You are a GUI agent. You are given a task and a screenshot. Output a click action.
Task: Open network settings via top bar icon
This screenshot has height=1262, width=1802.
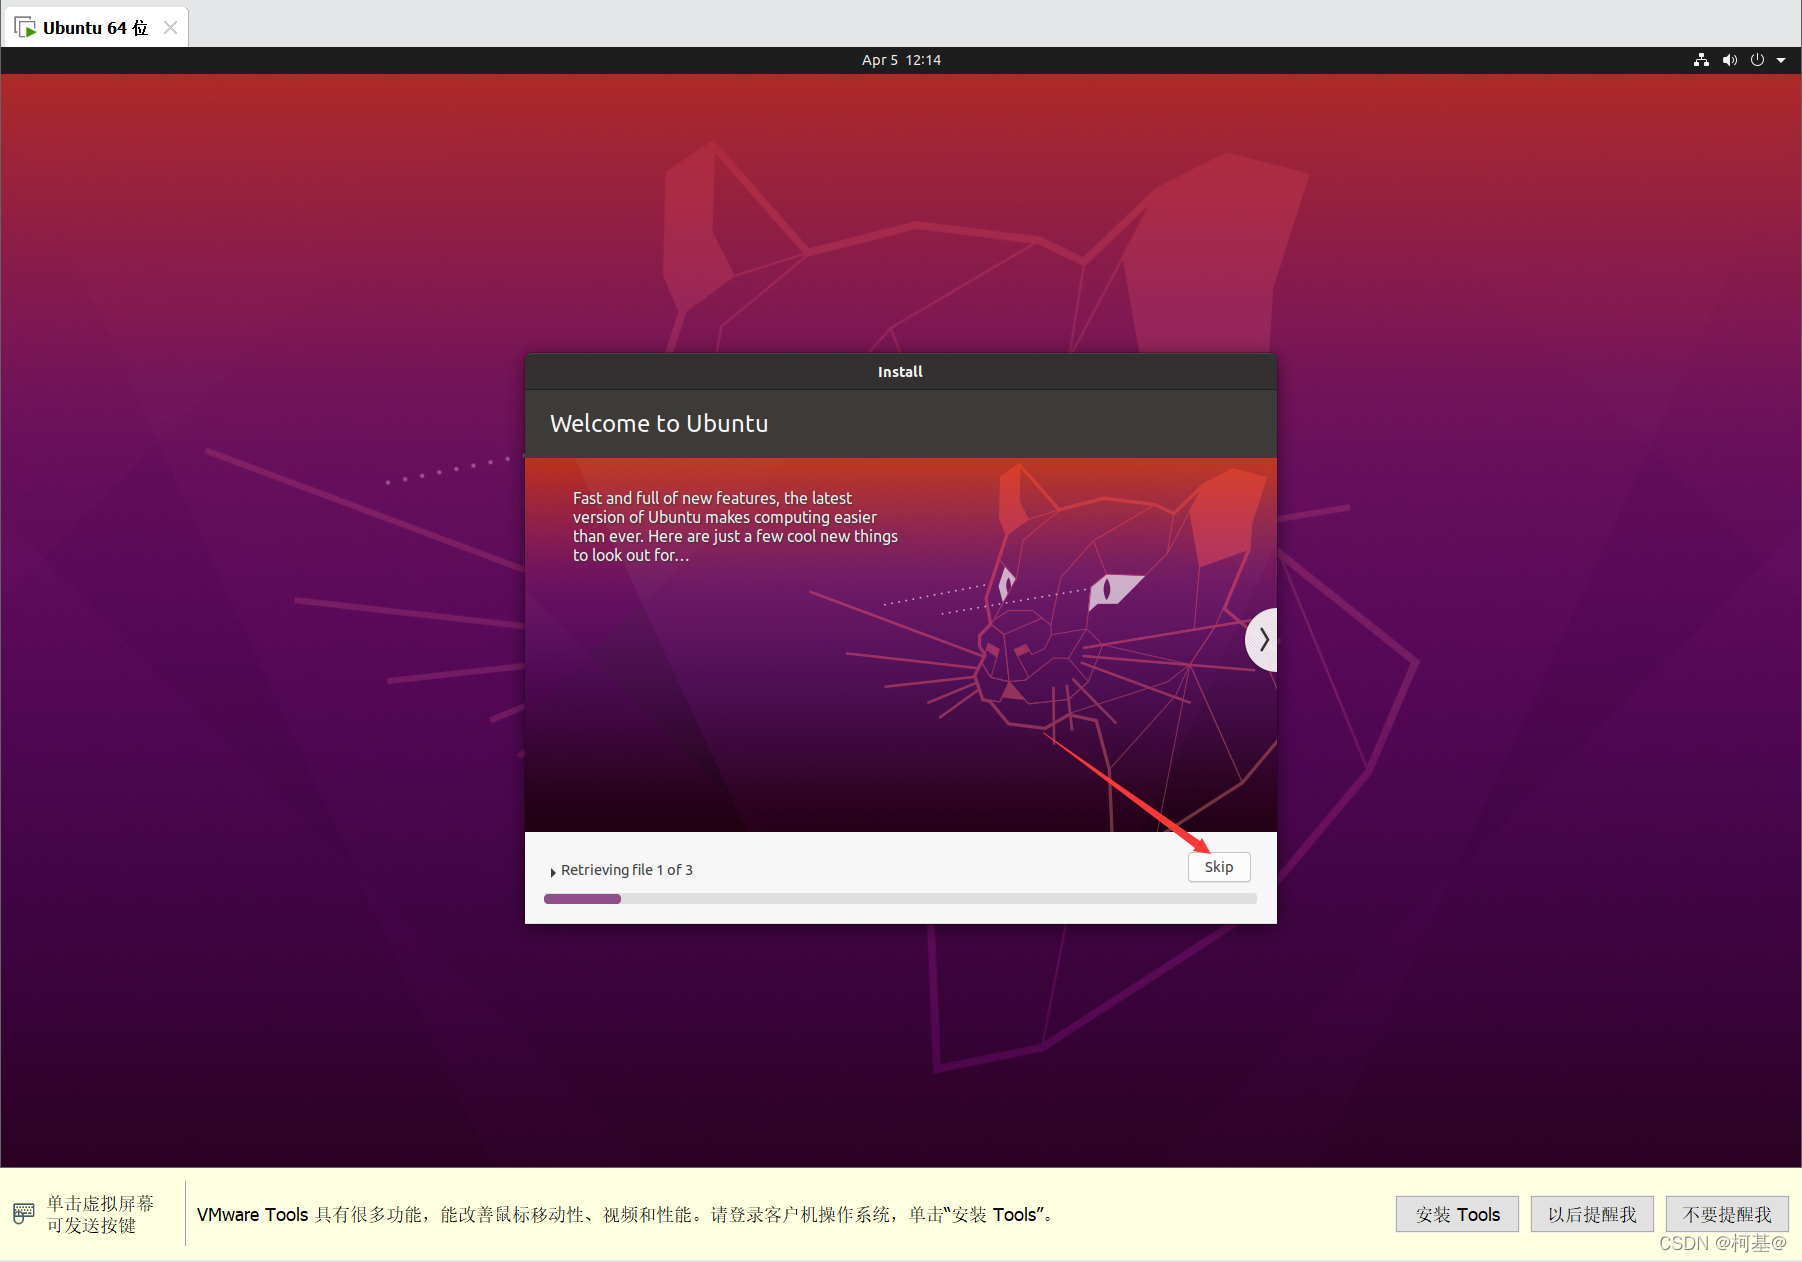point(1701,60)
